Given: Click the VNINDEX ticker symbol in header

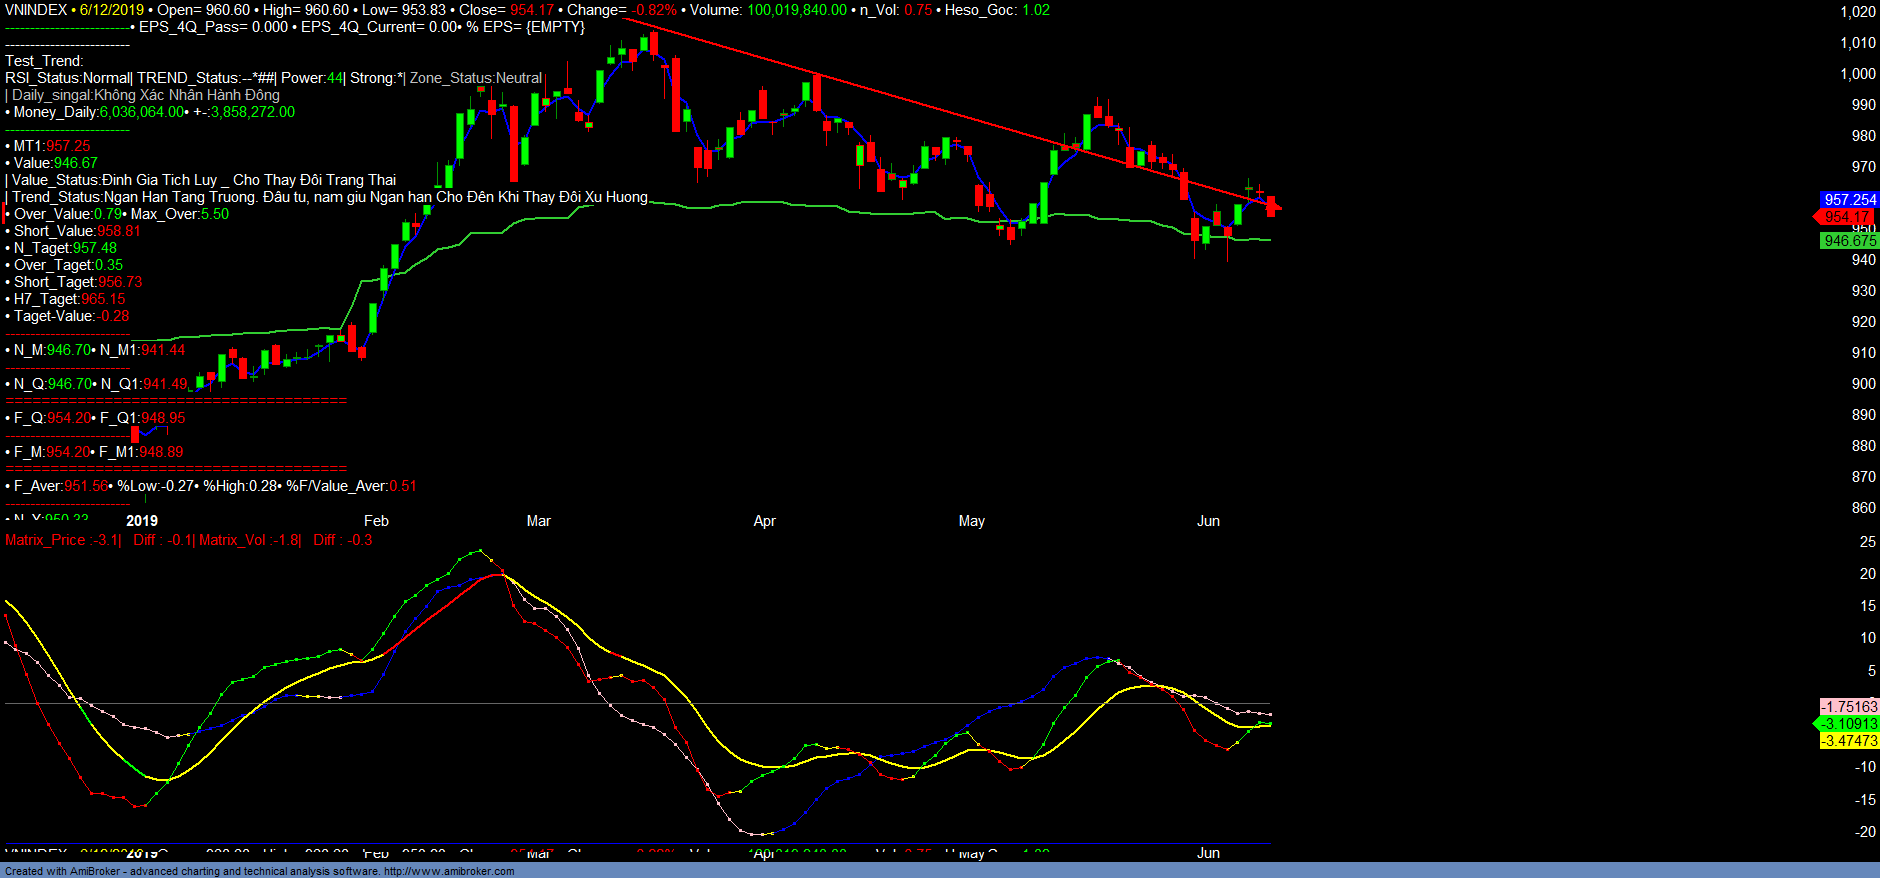Looking at the screenshot, I should (x=36, y=10).
